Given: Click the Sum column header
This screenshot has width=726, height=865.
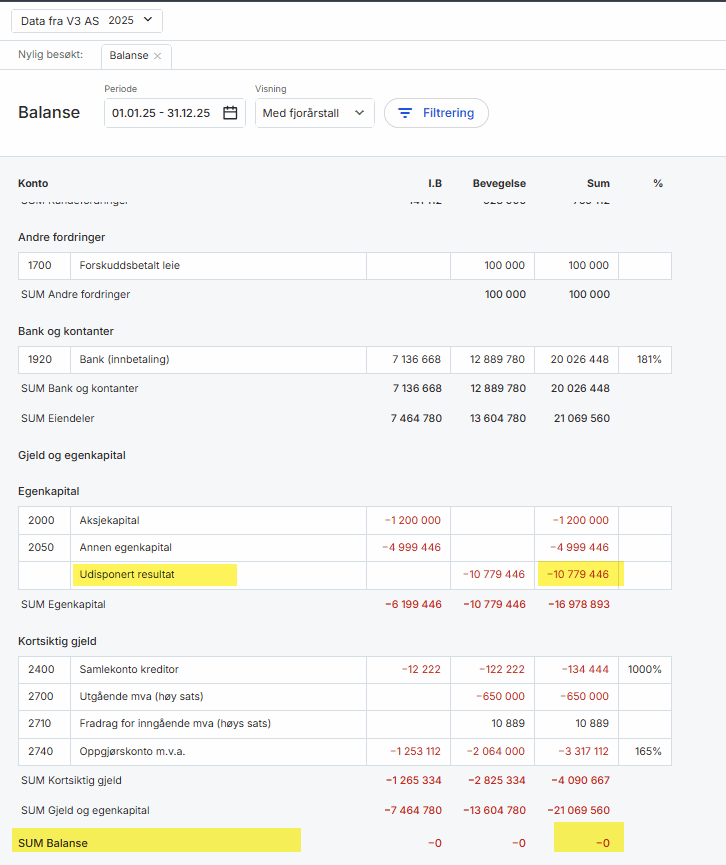Looking at the screenshot, I should tap(598, 183).
